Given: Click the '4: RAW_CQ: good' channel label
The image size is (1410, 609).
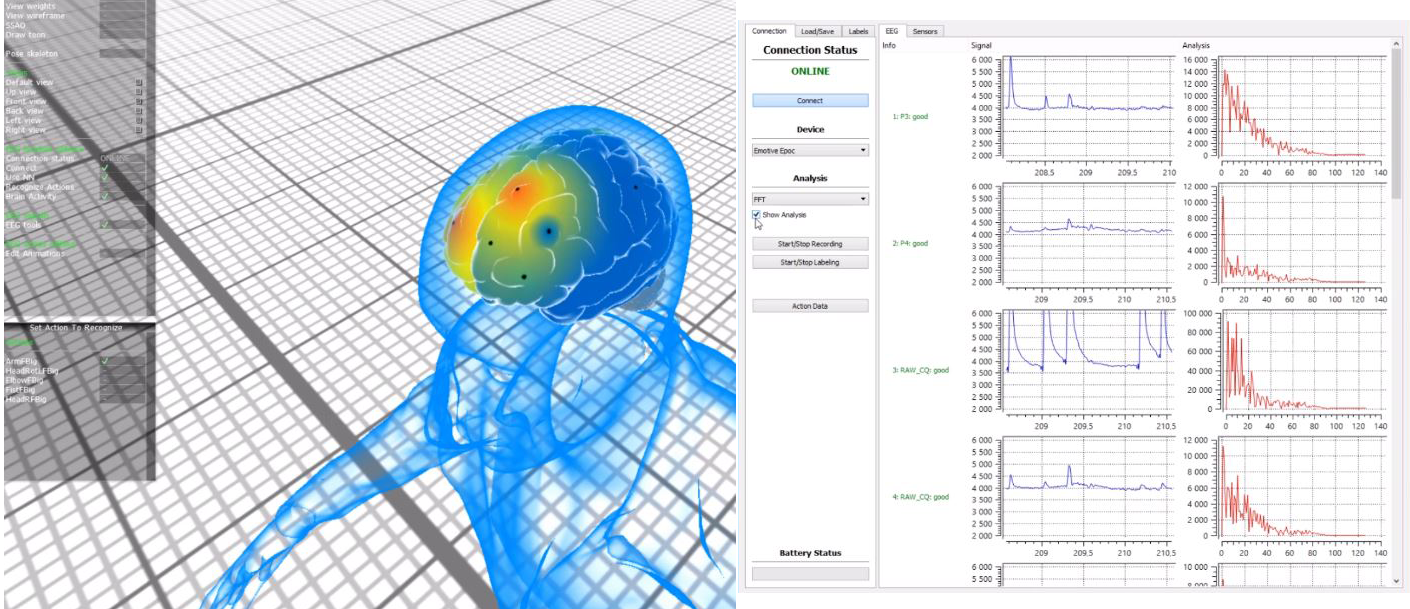Looking at the screenshot, I should coord(920,497).
